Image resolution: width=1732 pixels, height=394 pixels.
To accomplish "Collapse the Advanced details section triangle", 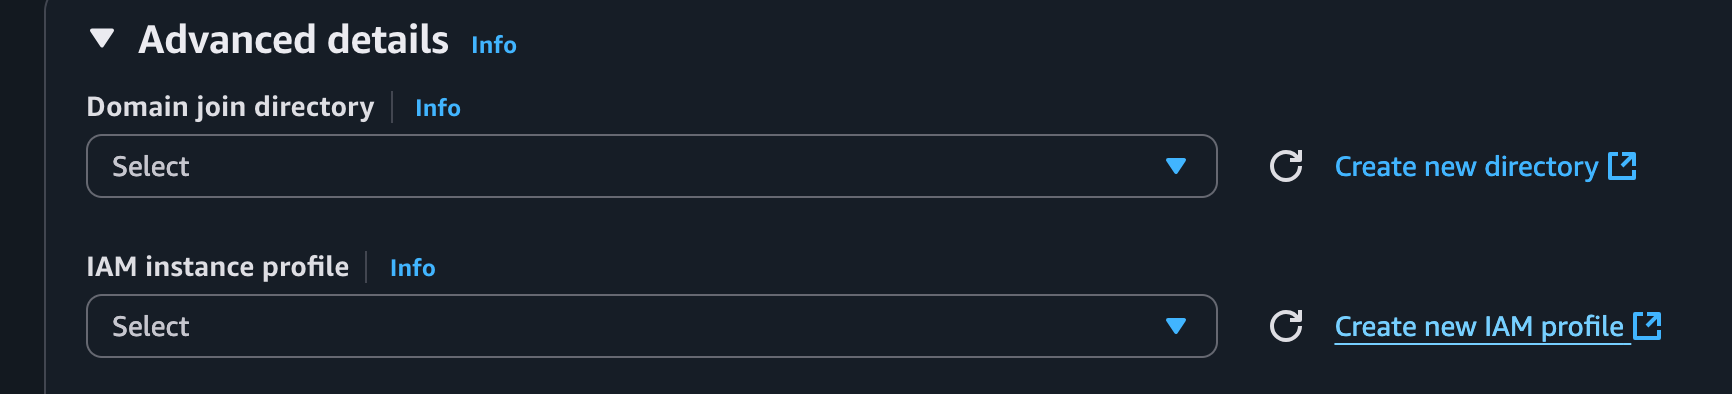I will point(102,39).
